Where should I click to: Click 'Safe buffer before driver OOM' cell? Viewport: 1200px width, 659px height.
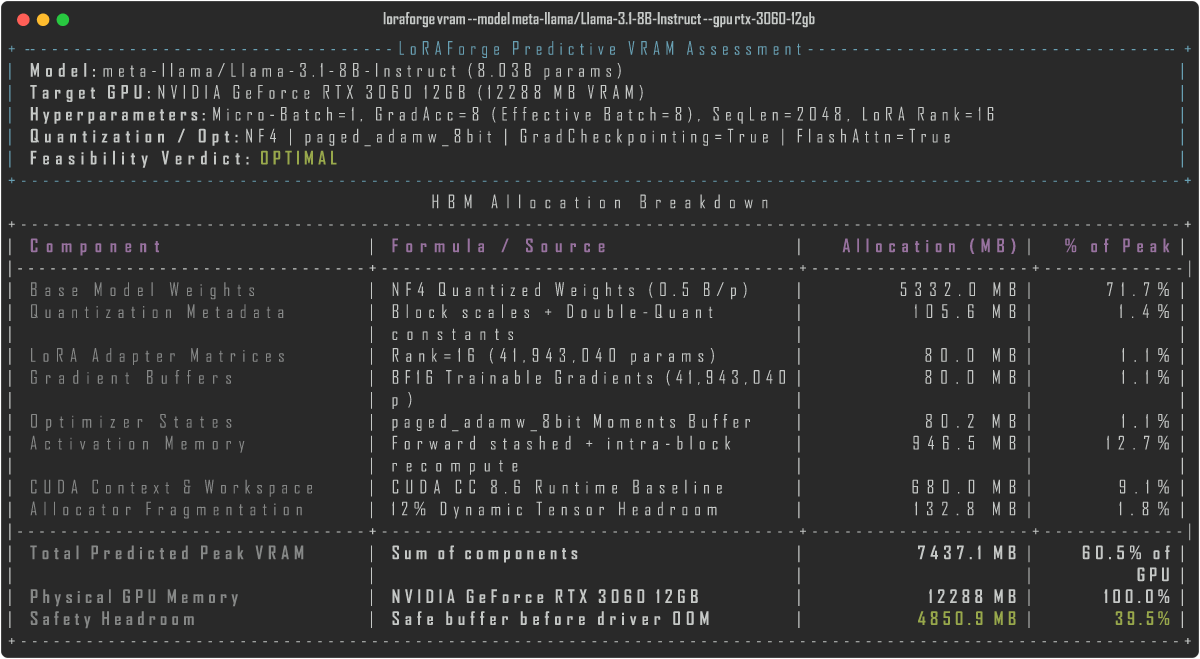(x=551, y=619)
